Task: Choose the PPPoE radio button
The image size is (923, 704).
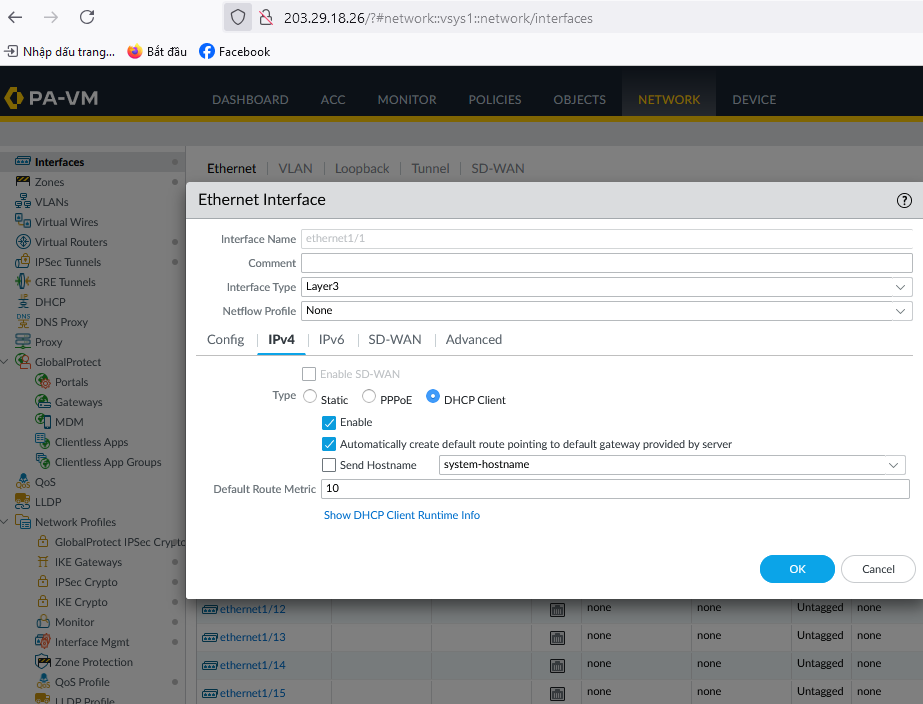Action: [369, 397]
